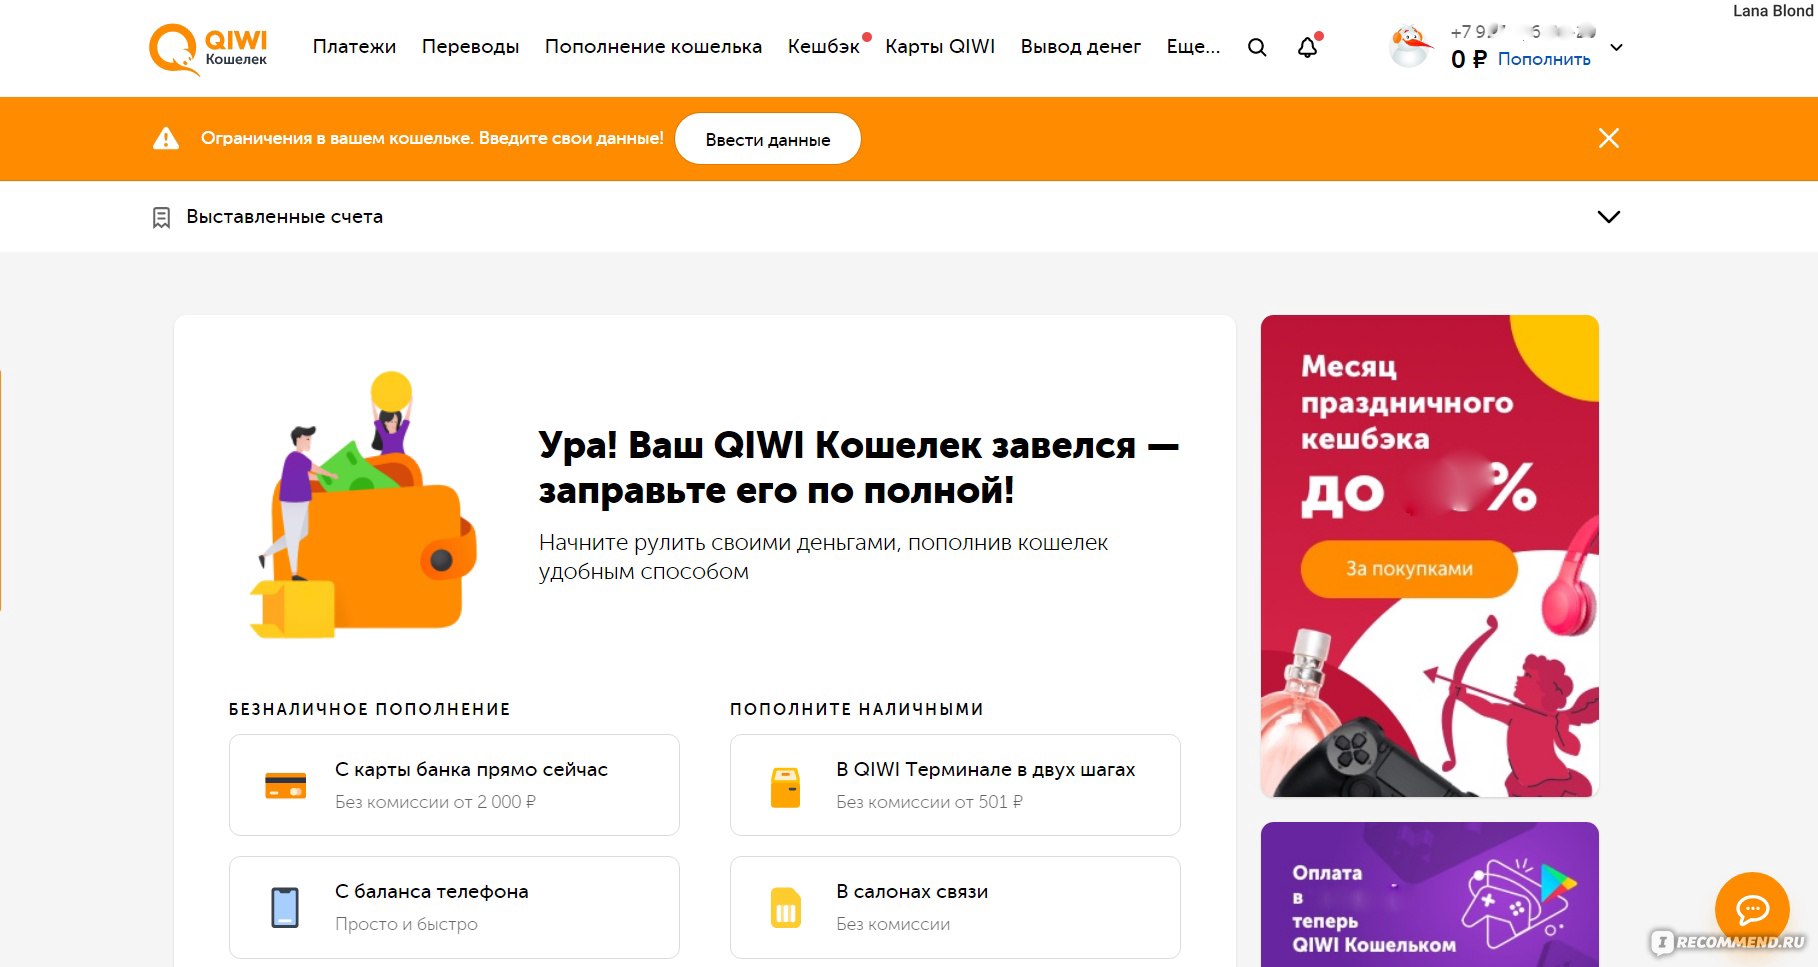Image resolution: width=1818 pixels, height=967 pixels.
Task: Open the Платежи menu item
Action: (354, 46)
